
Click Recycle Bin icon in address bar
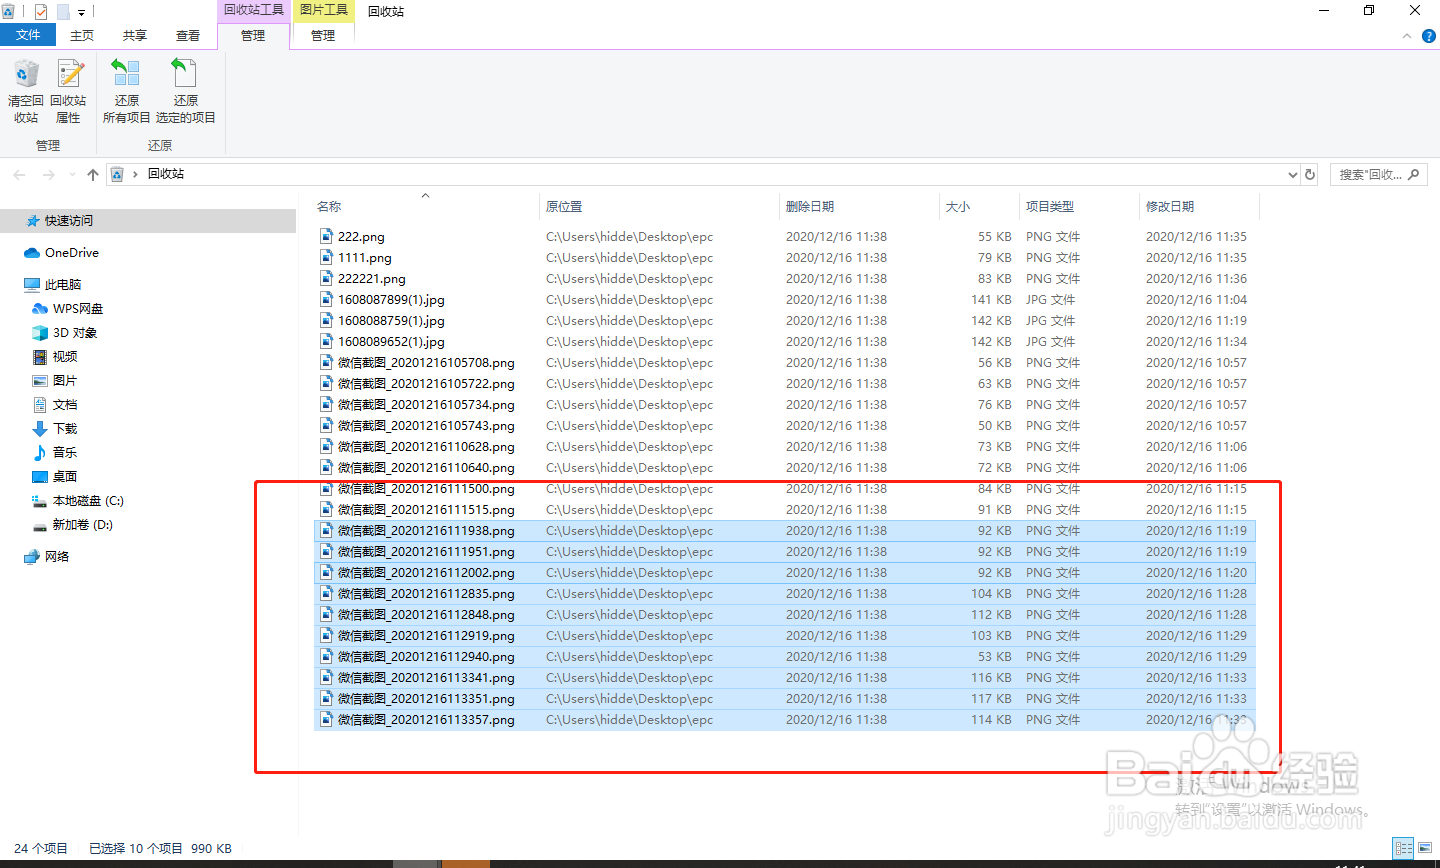pyautogui.click(x=117, y=174)
